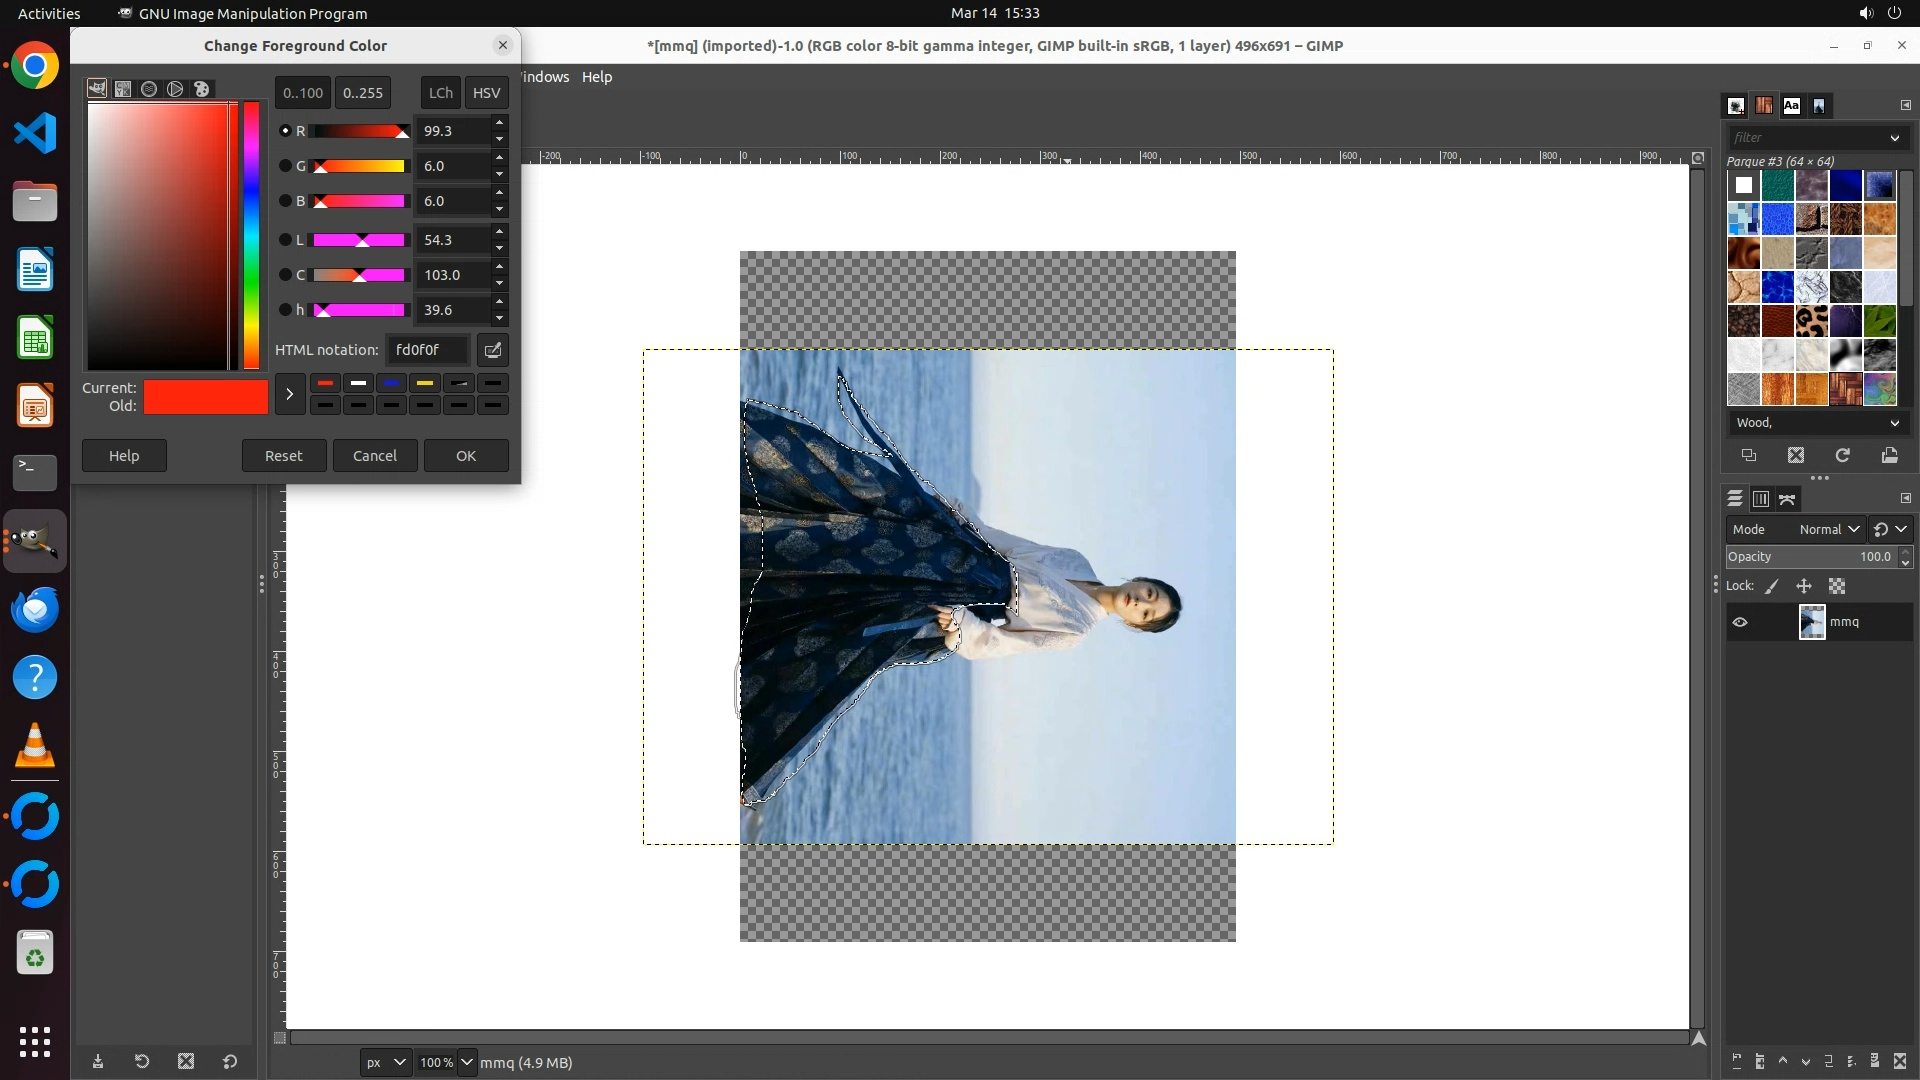Switch to the Watercolor selector icon
1920x1080 pixels.
click(x=149, y=89)
